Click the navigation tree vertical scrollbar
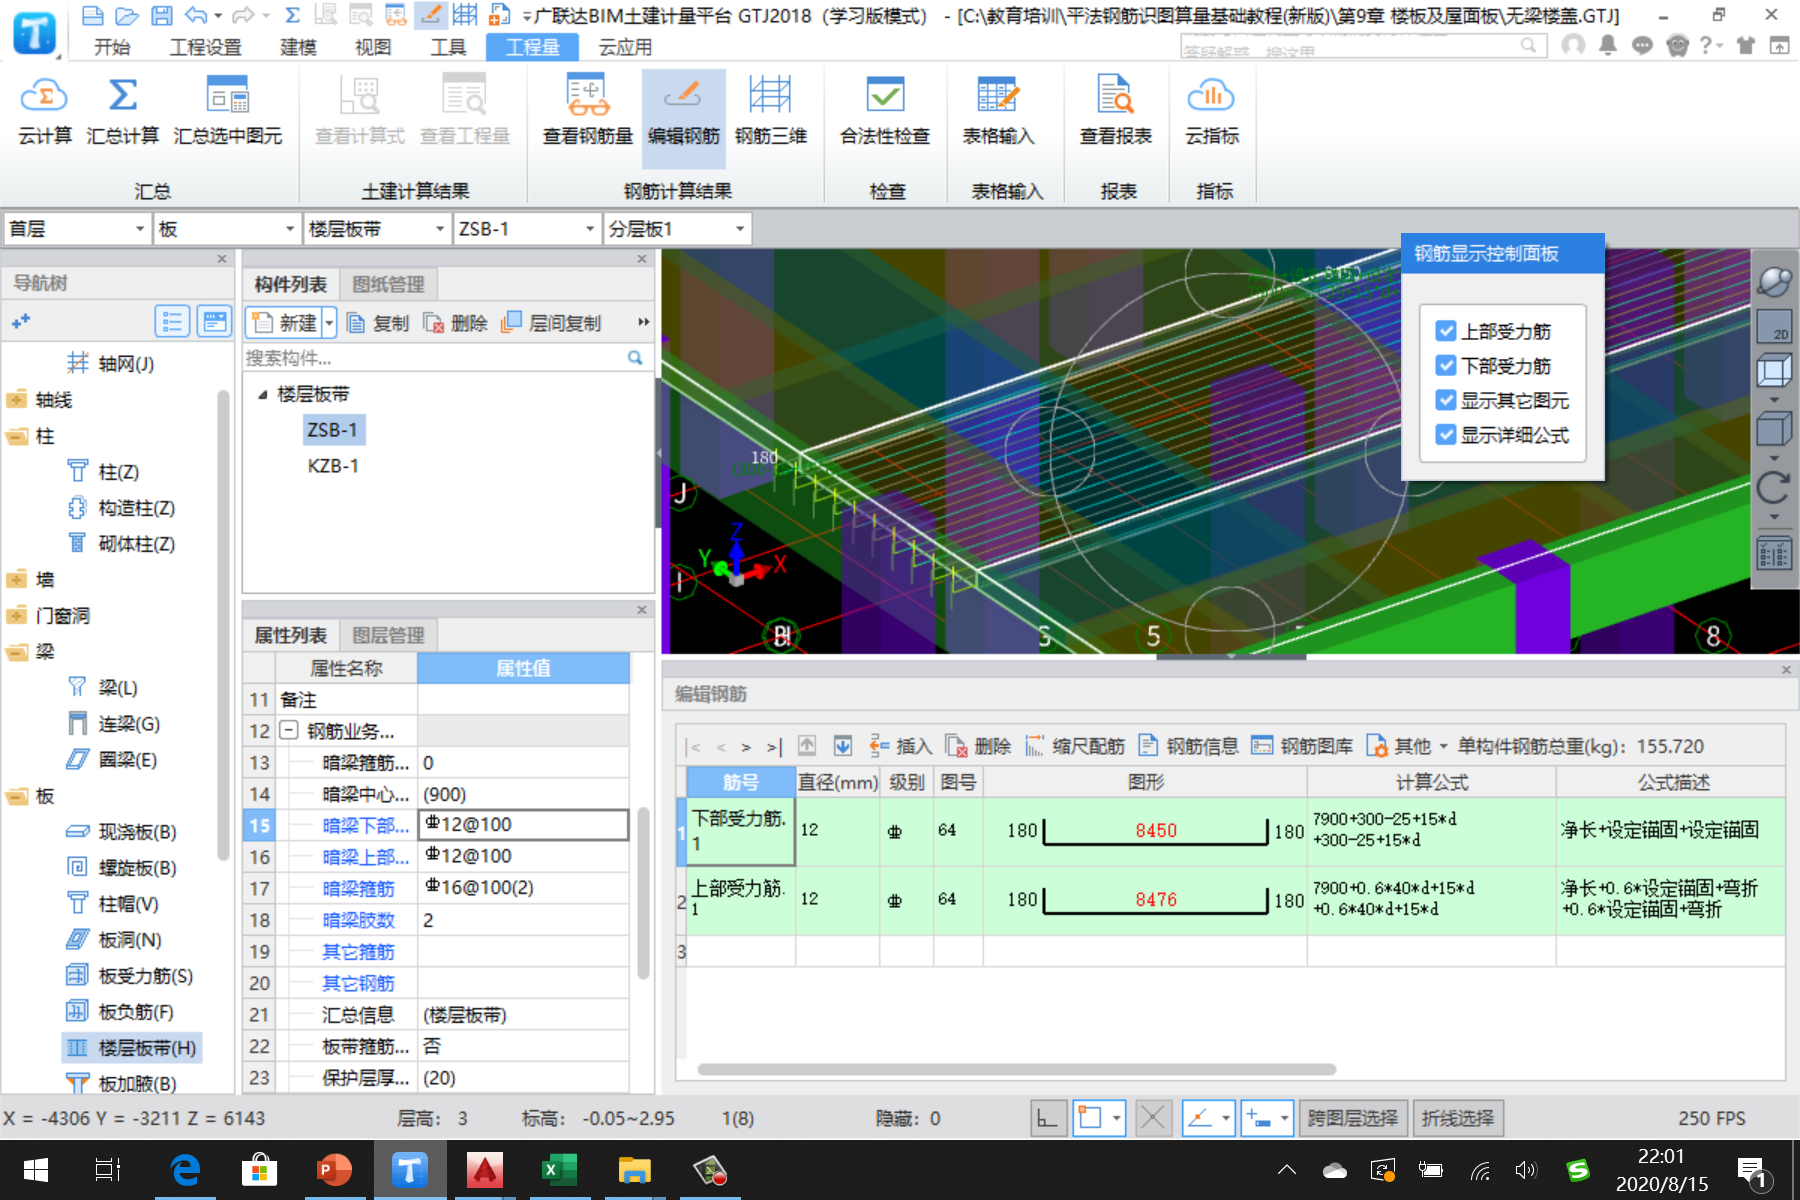 [x=224, y=626]
